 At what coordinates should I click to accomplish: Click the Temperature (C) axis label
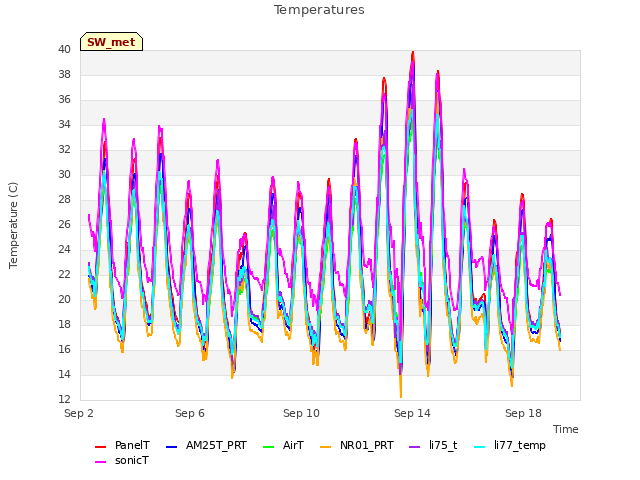pyautogui.click(x=13, y=225)
